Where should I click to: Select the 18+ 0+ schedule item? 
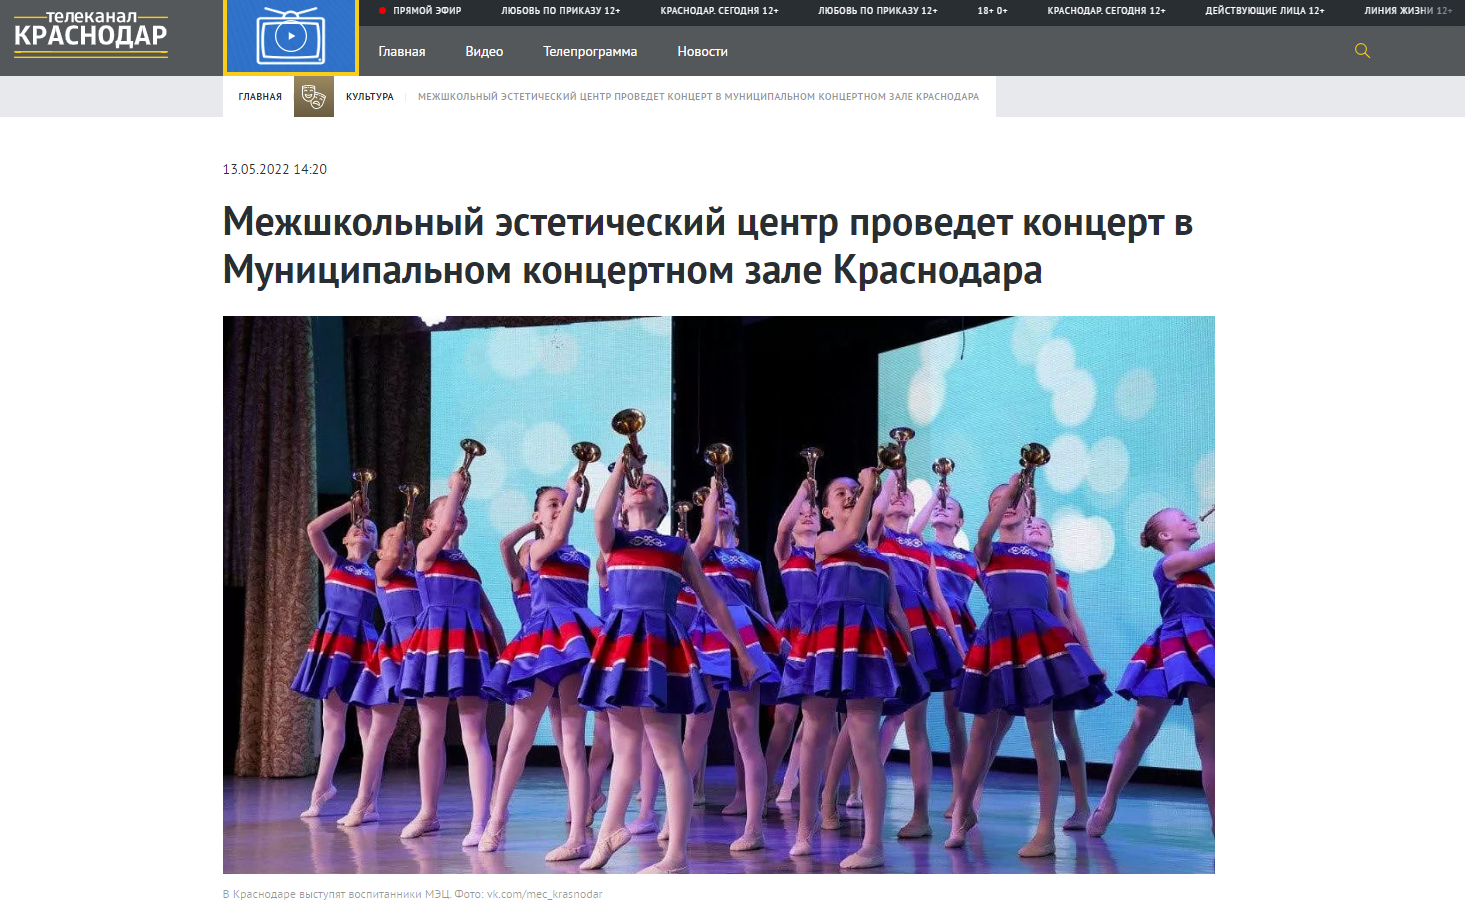tap(992, 11)
